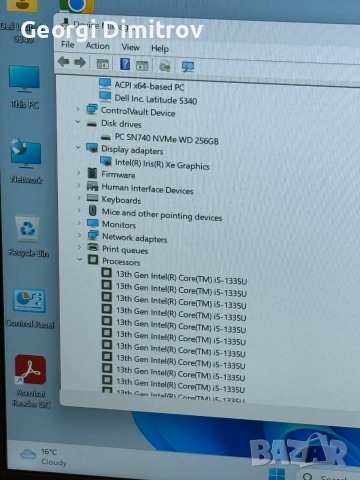360x480 pixels.
Task: Click the Firmware label text
Action: pyautogui.click(x=118, y=174)
